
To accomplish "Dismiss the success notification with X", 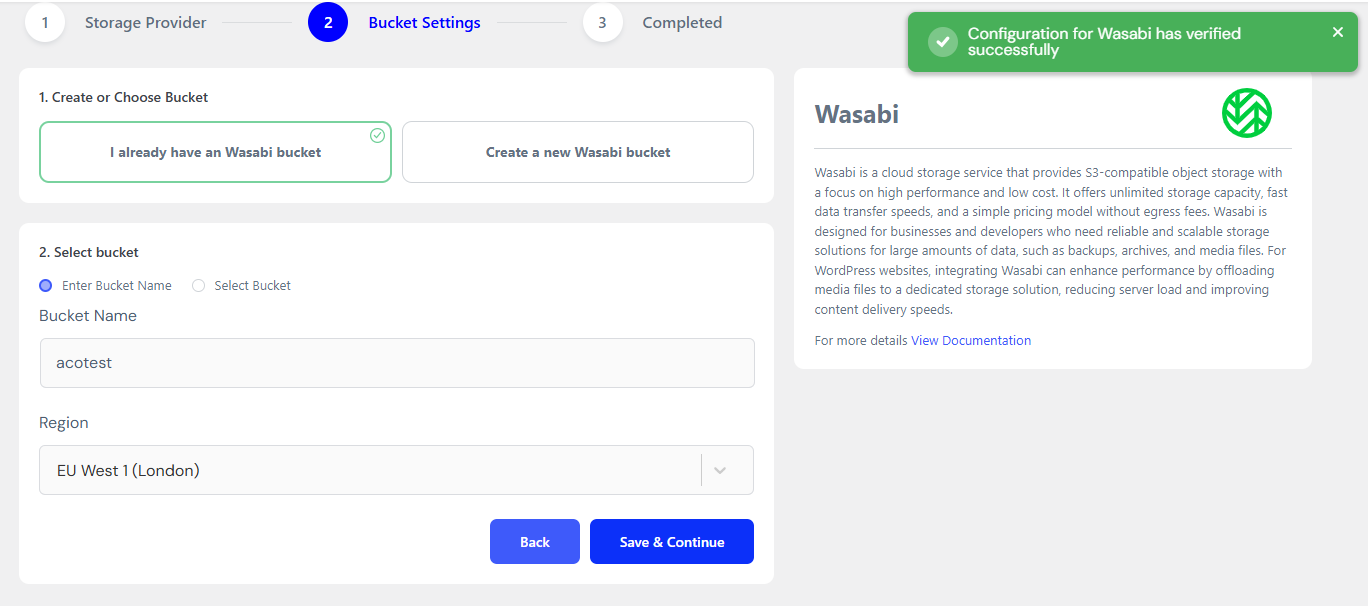I will [x=1338, y=32].
